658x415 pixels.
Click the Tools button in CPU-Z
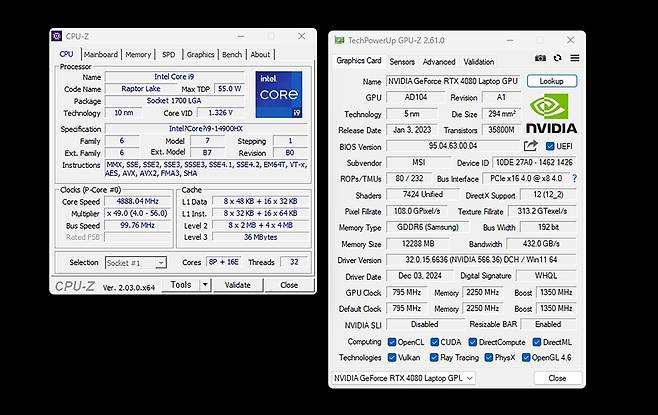click(x=181, y=285)
